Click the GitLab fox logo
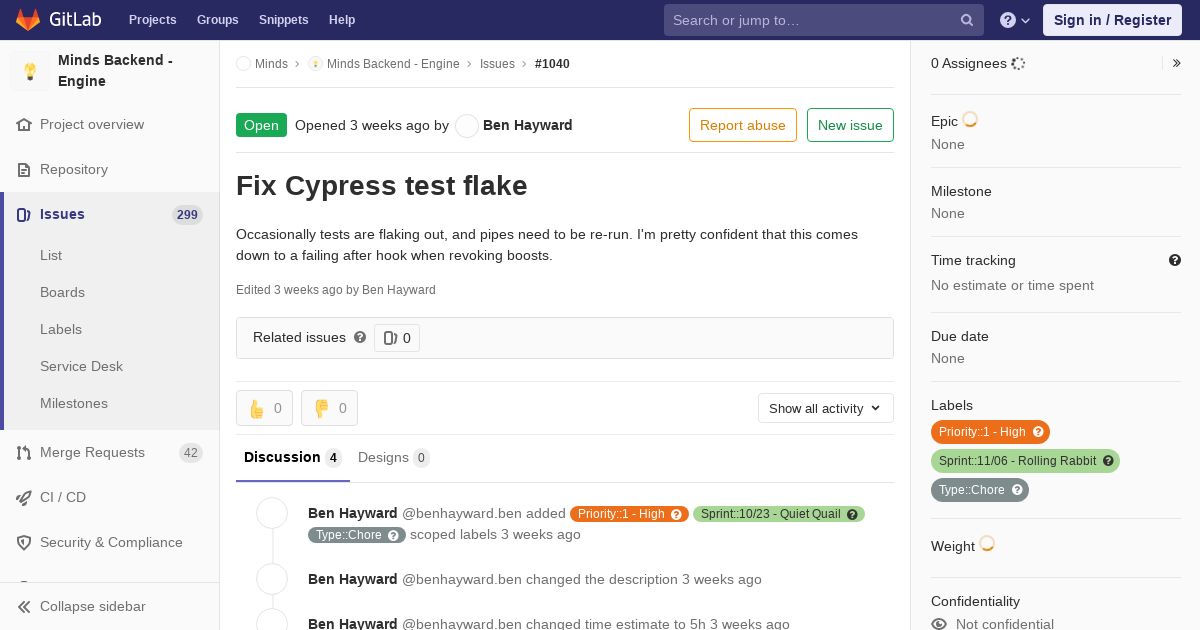Viewport: 1200px width, 630px height. tap(28, 20)
